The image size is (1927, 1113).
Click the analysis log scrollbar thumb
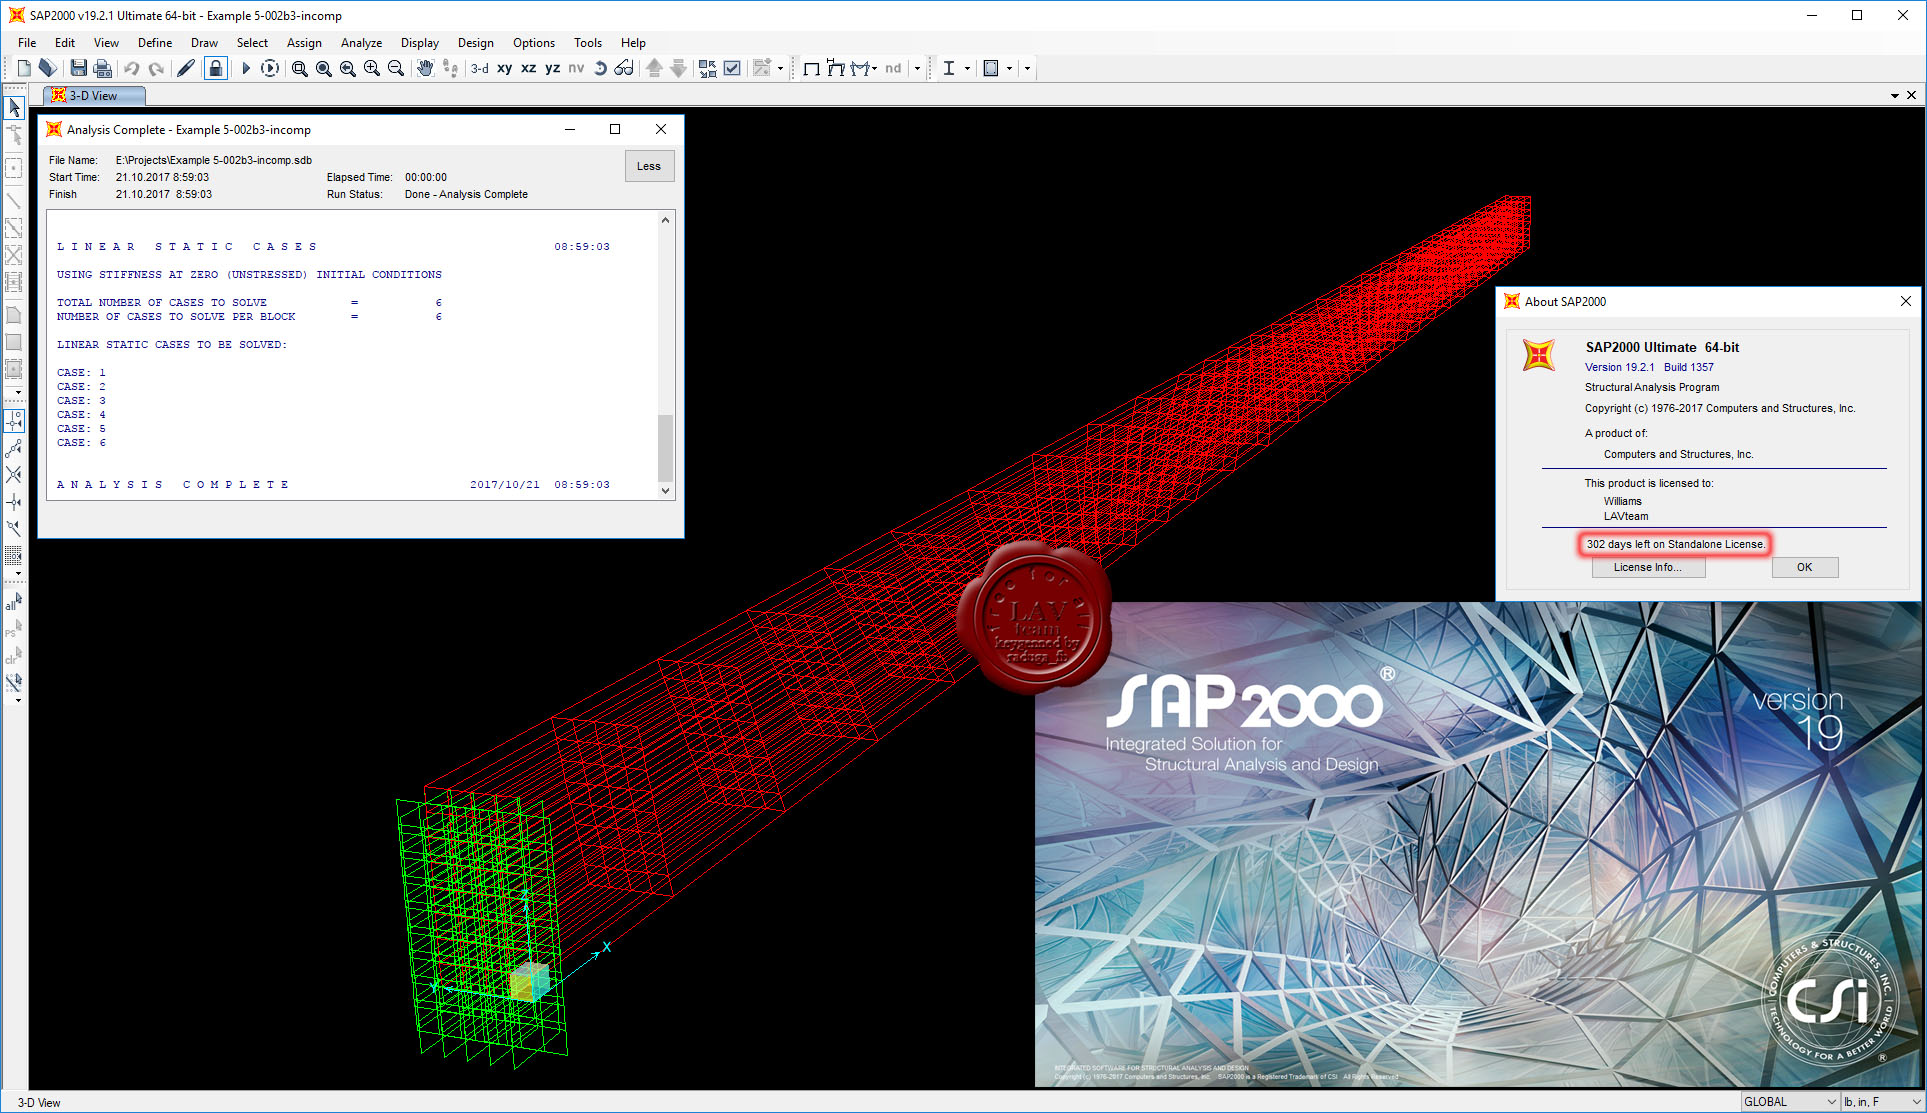[665, 446]
